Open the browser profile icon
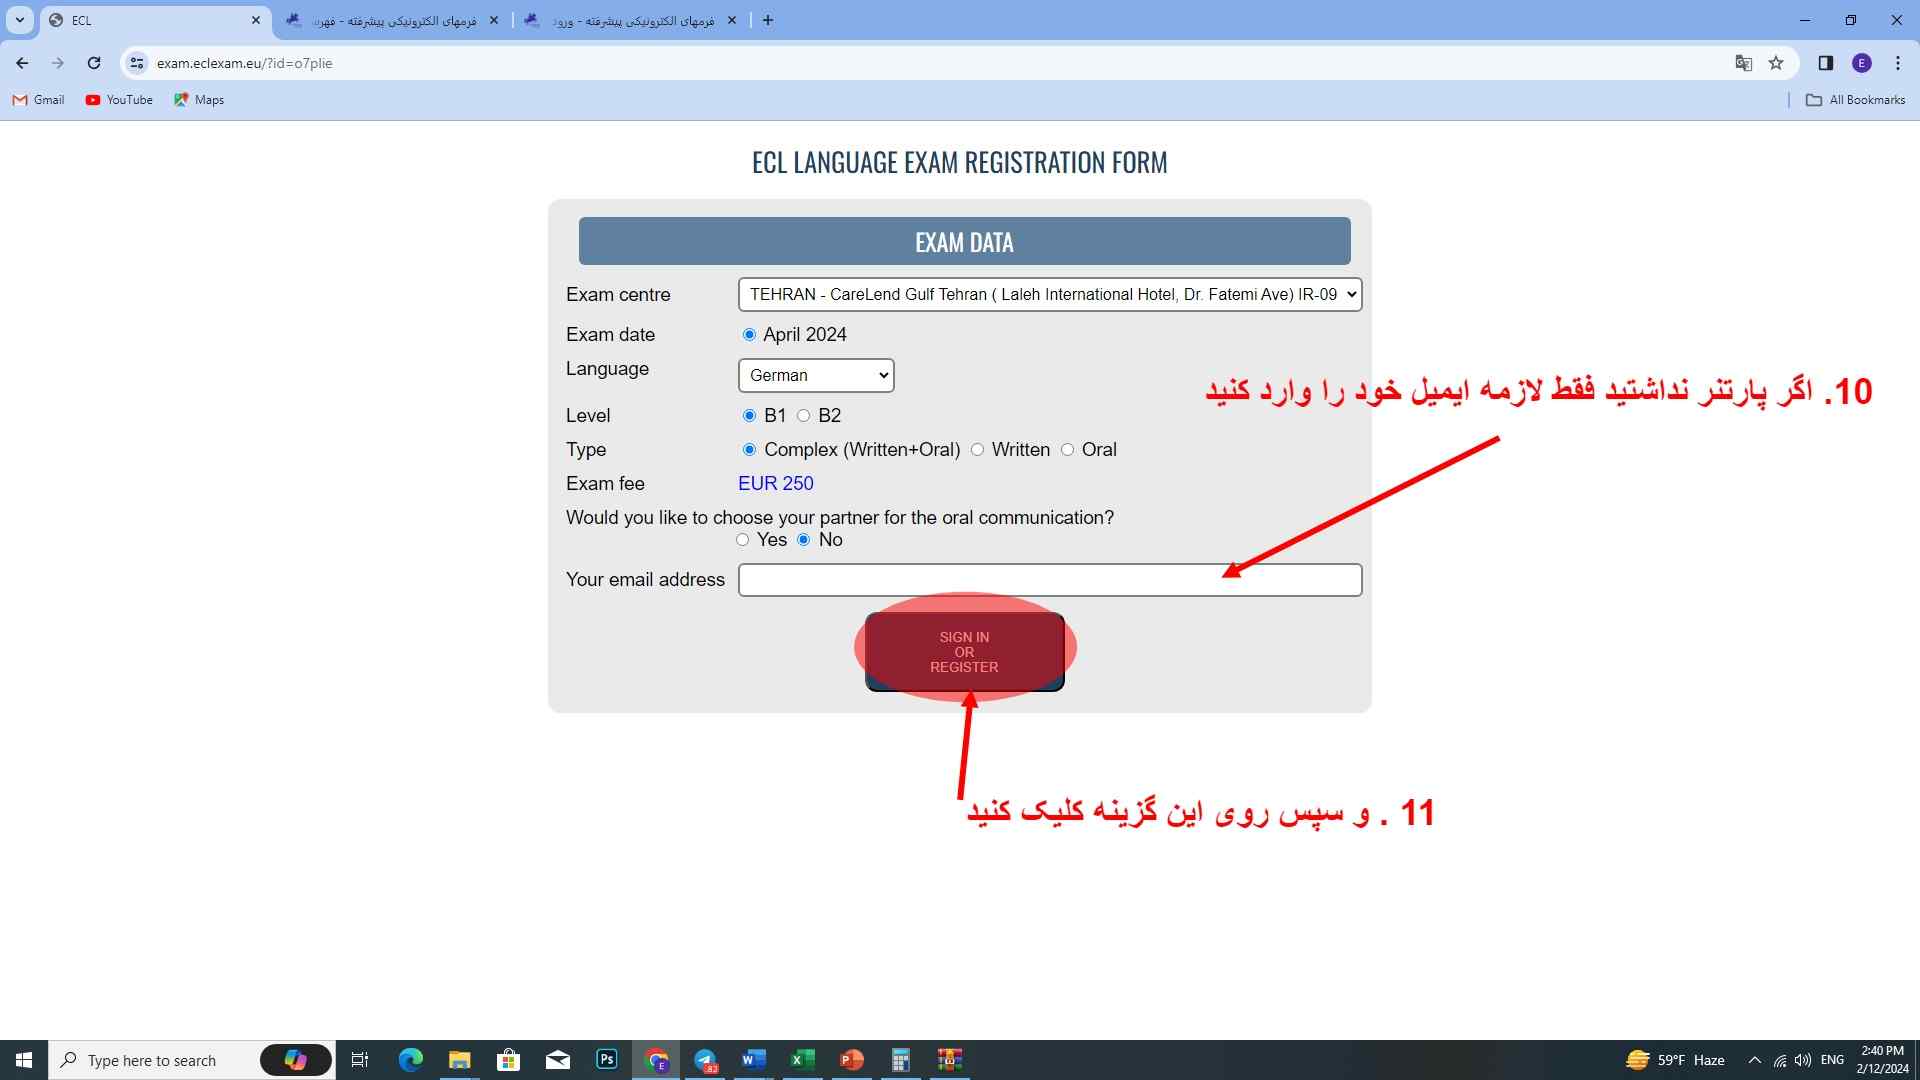1920x1080 pixels. [x=1861, y=62]
